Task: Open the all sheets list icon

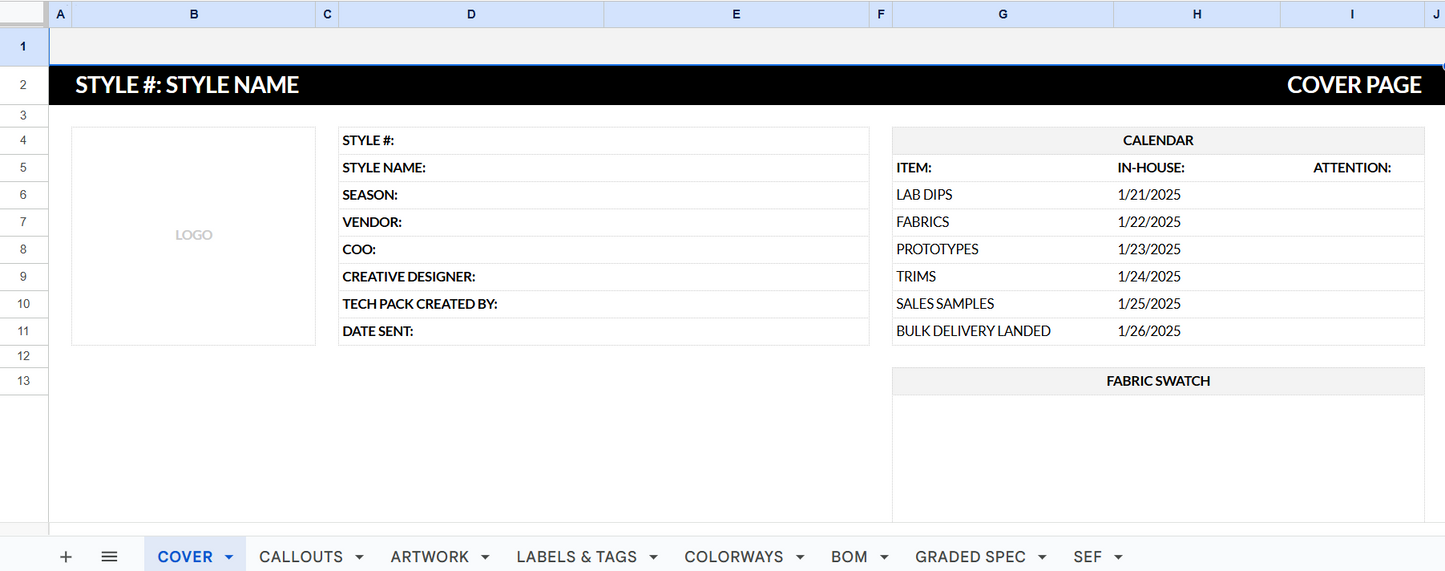Action: (110, 557)
